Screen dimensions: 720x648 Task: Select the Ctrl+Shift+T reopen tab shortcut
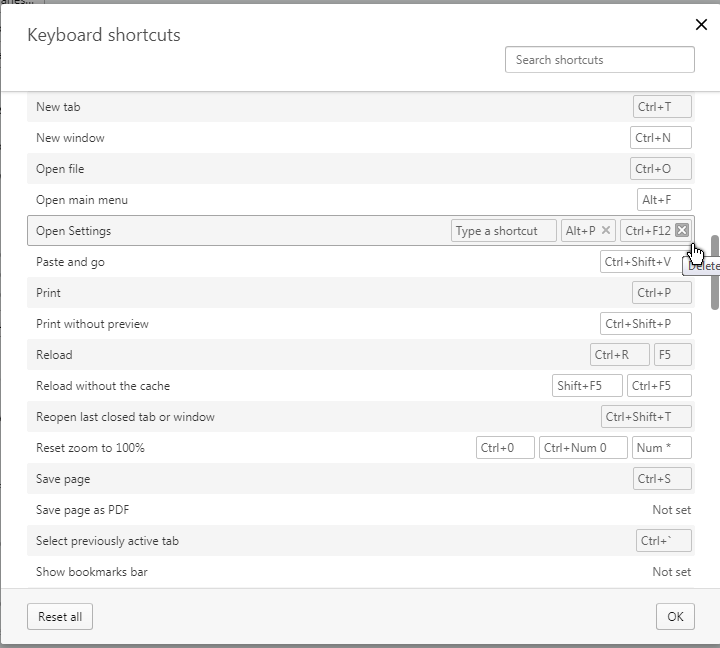pos(646,417)
